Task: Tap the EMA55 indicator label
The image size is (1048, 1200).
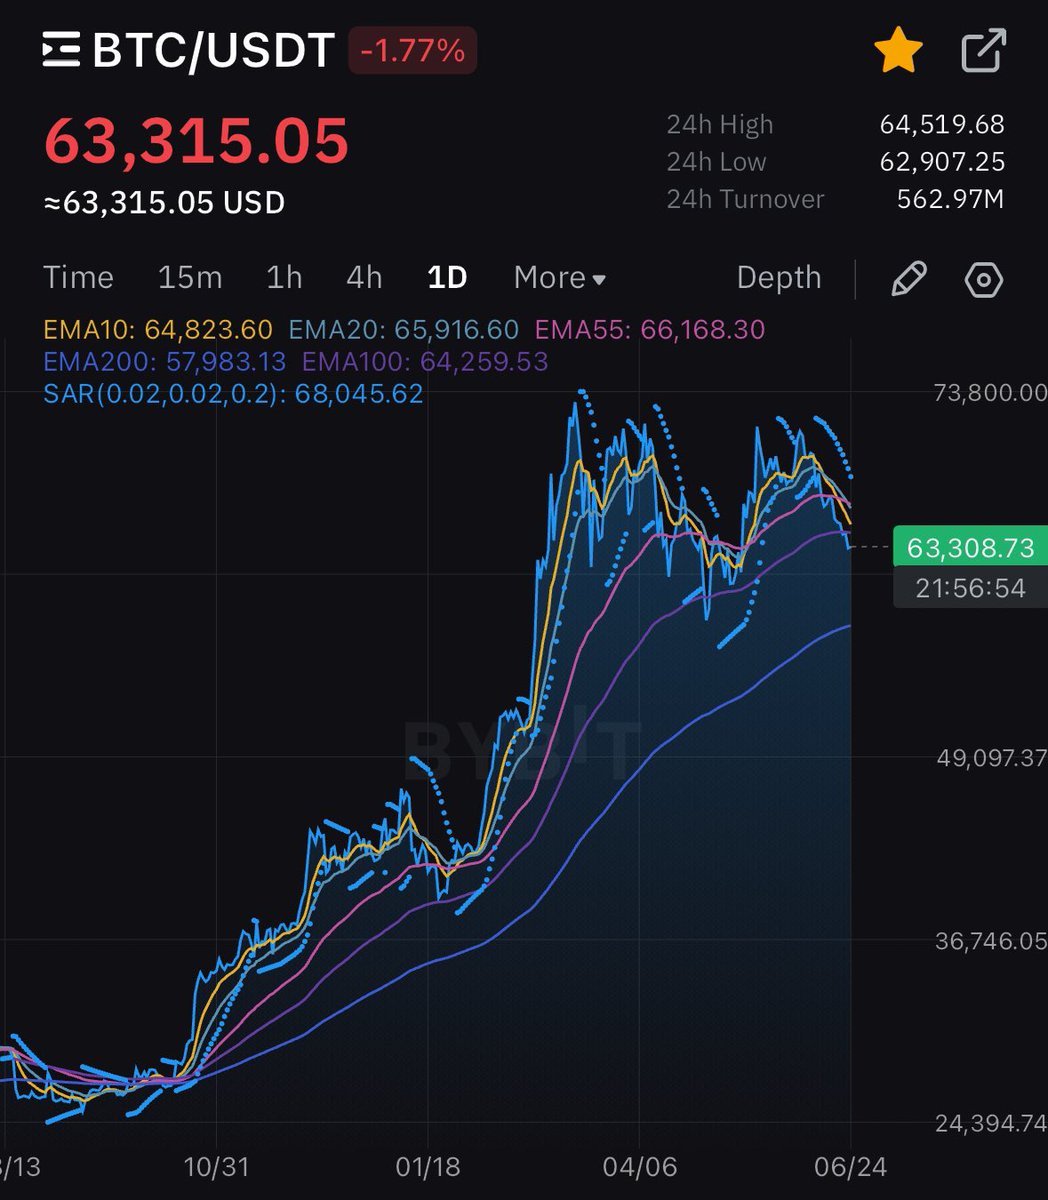Action: coord(650,330)
